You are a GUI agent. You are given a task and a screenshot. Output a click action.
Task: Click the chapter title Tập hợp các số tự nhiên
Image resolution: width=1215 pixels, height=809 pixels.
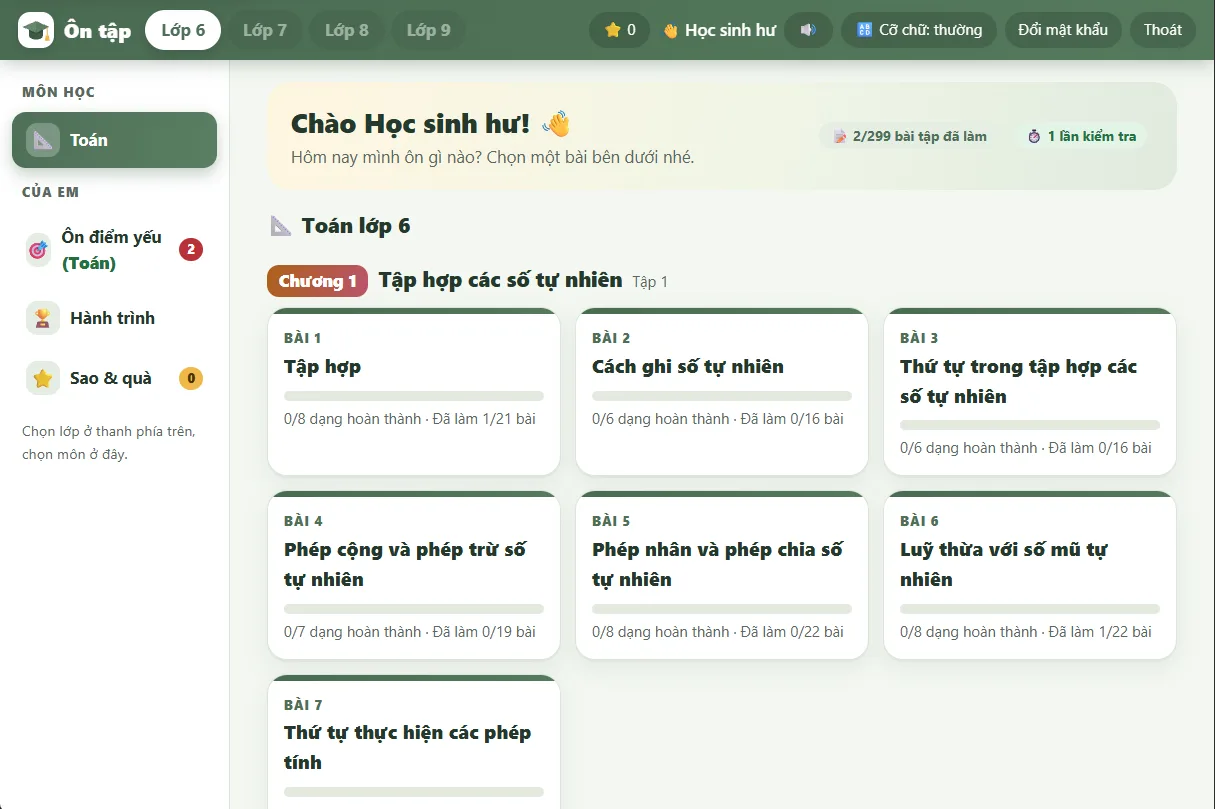pyautogui.click(x=501, y=280)
